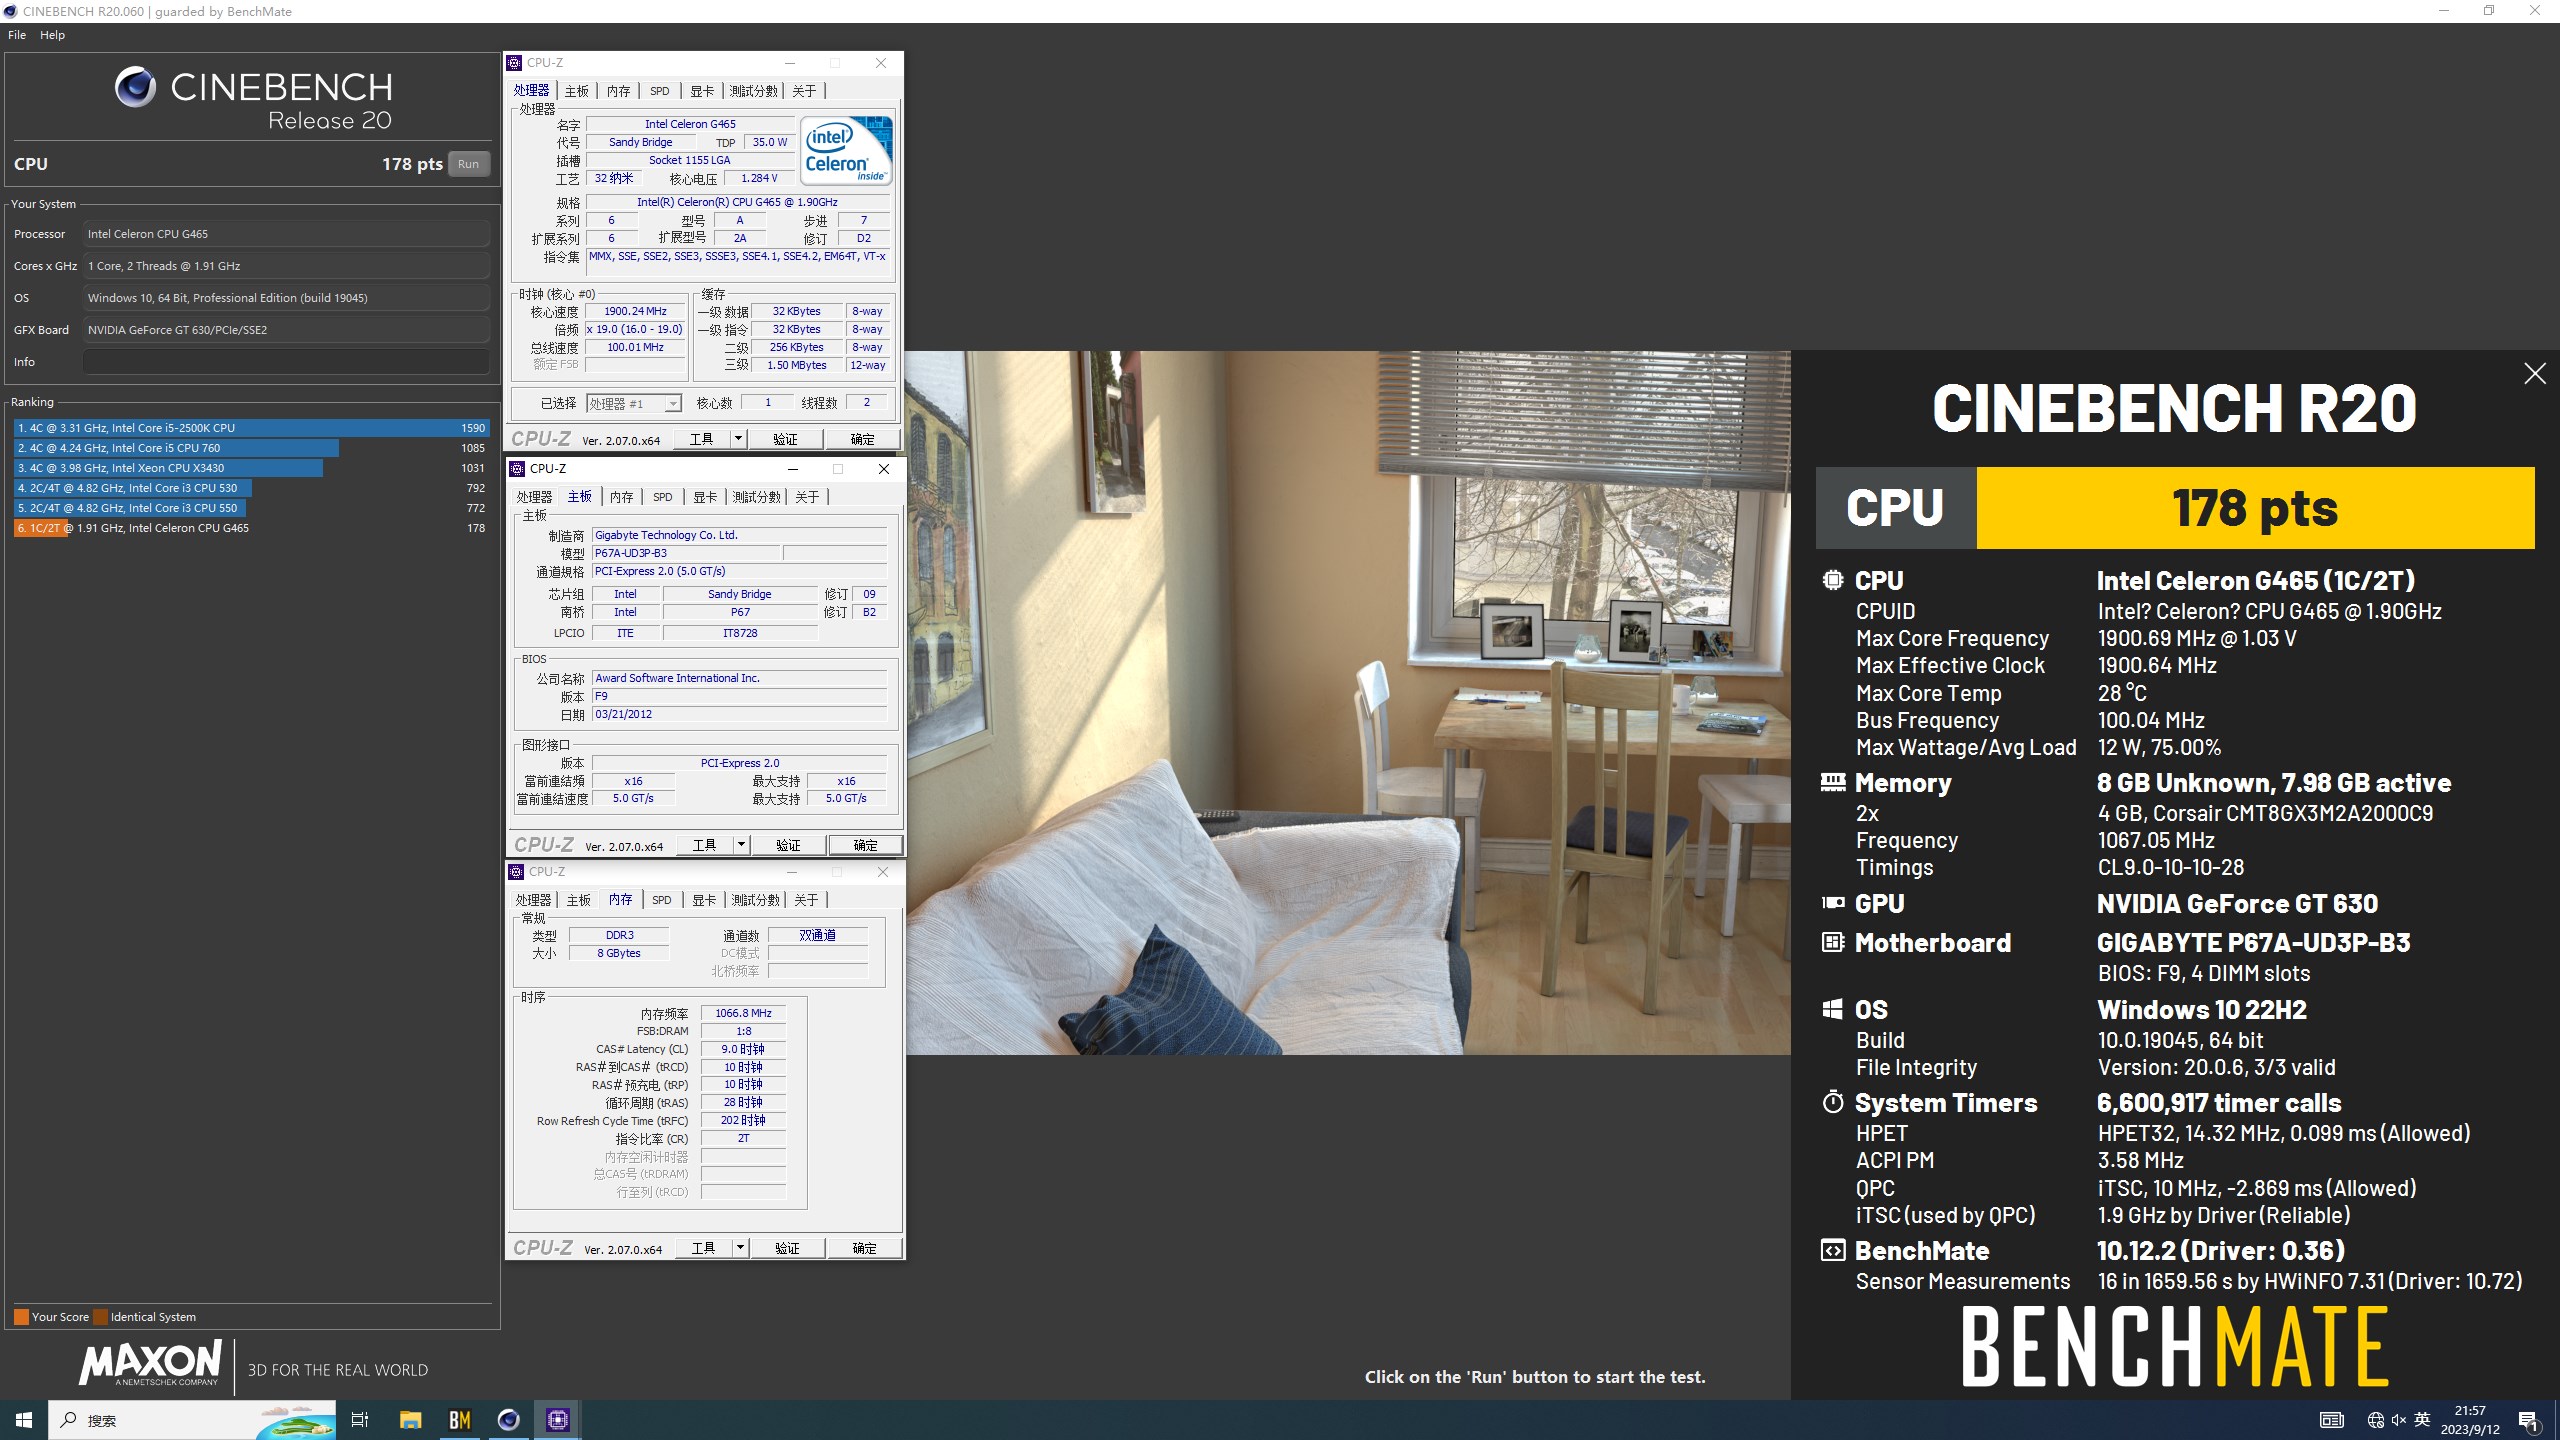Click the rendered room image
2560x1440 pixels.
point(1348,702)
